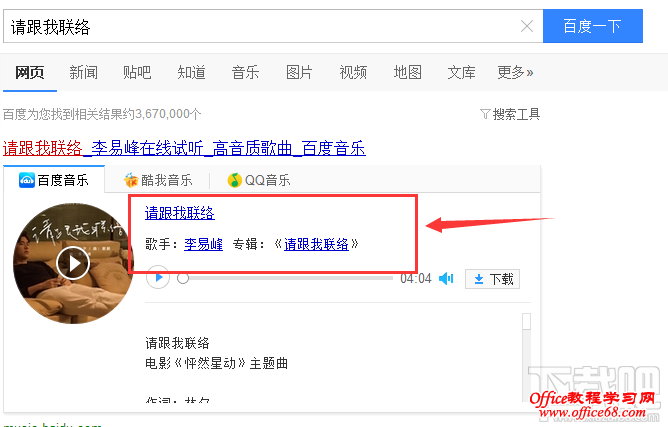
Task: Go to the 图片 search category
Action: [299, 72]
